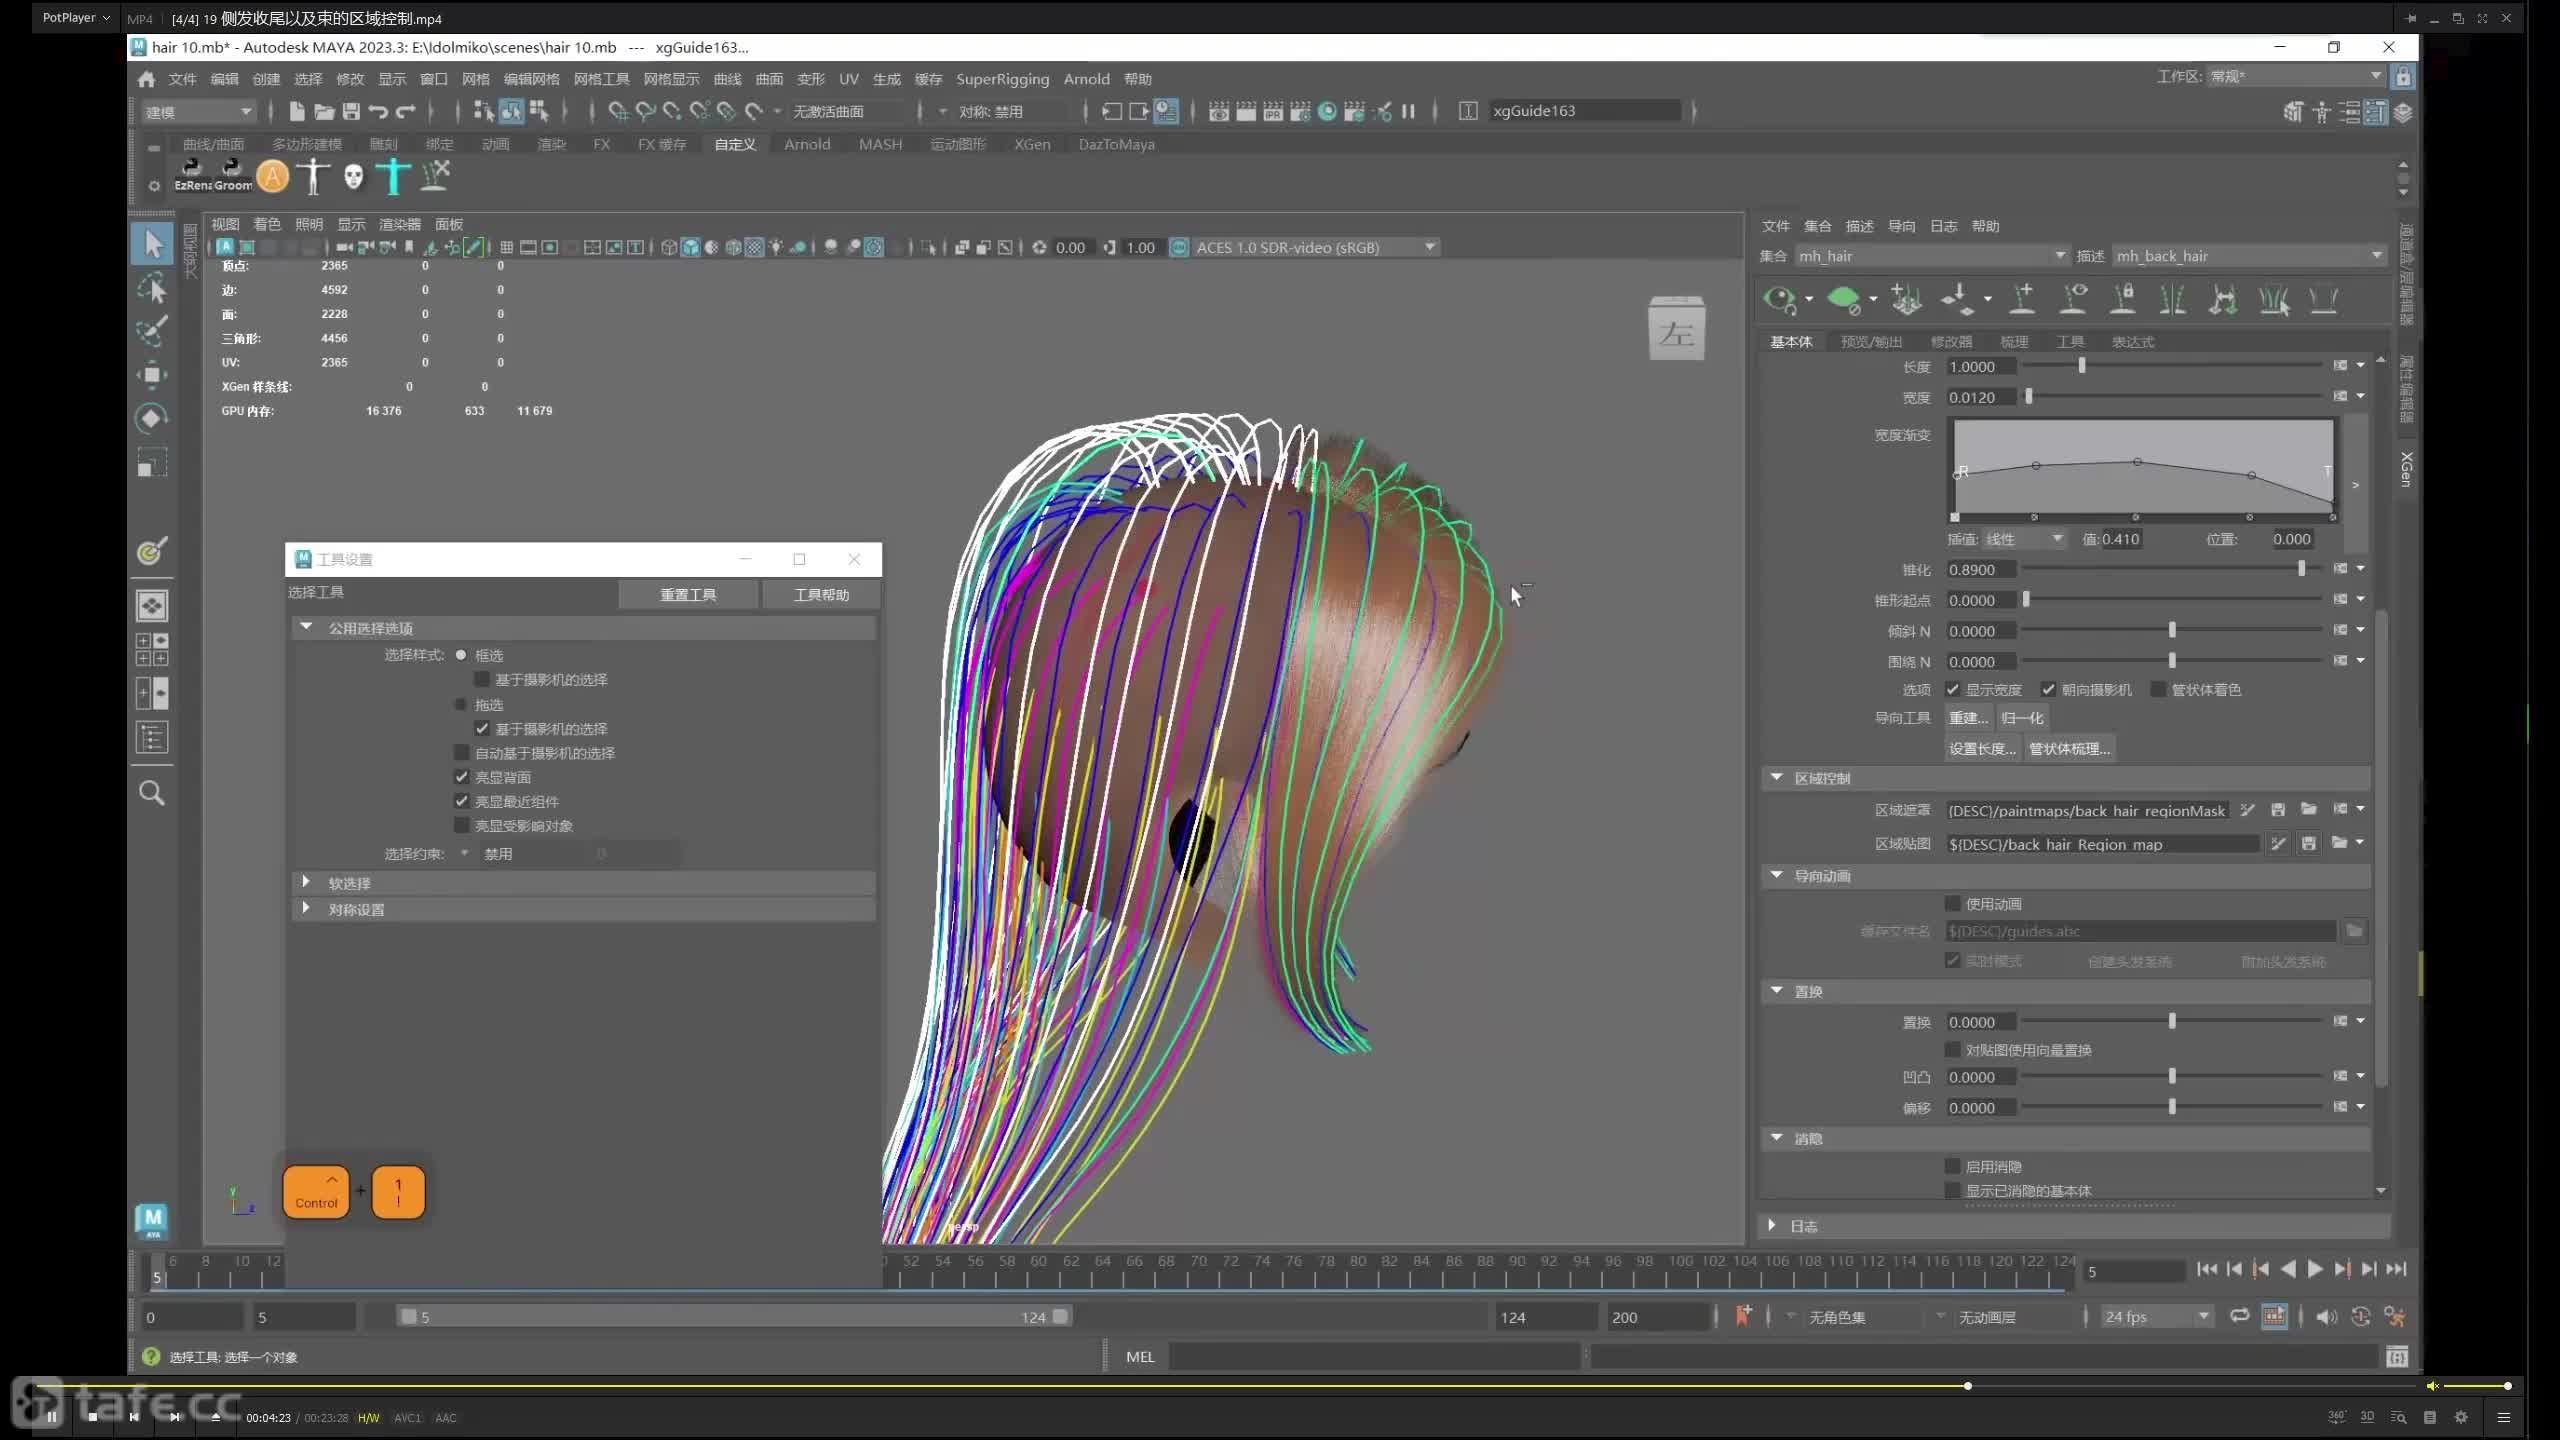Toggle the tube shade checkbox

click(2158, 689)
